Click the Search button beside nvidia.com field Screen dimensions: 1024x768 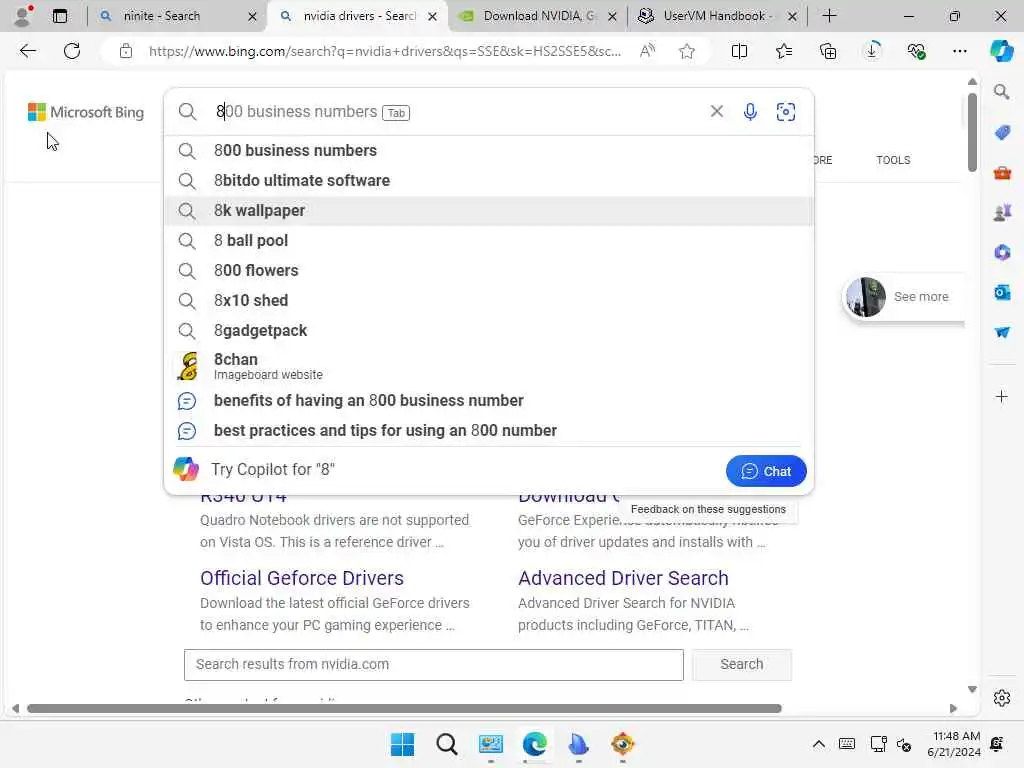pos(741,665)
